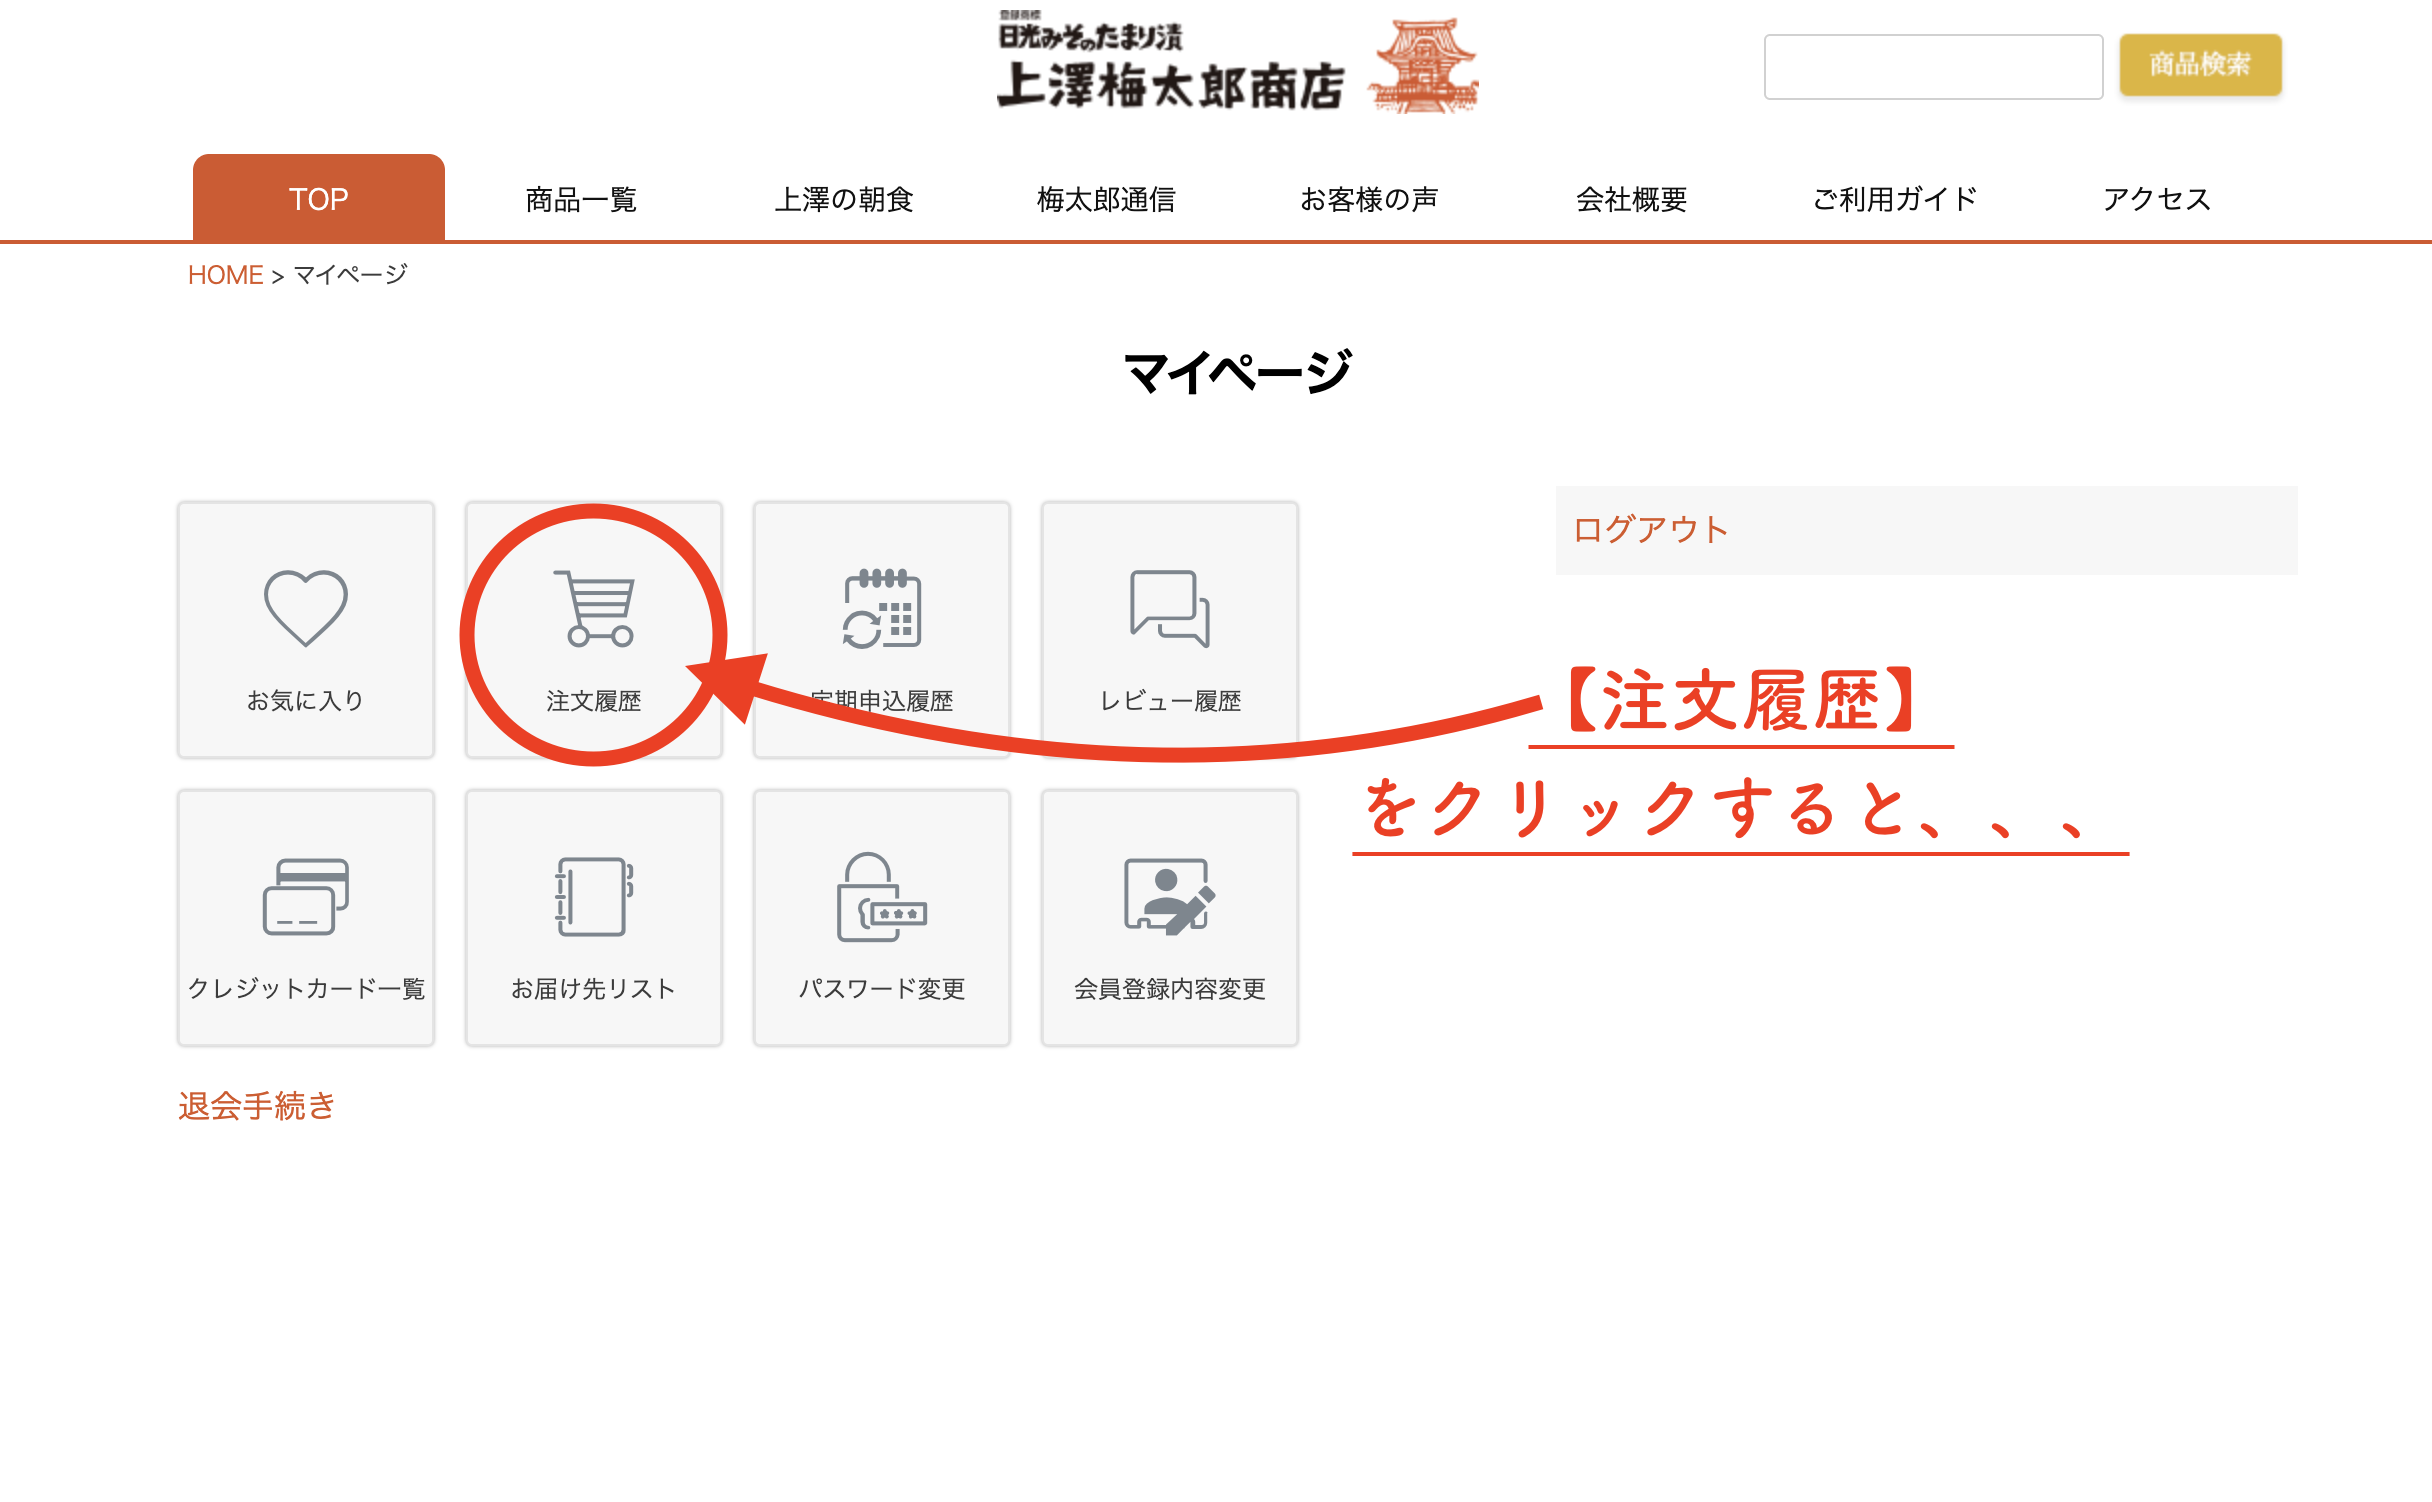This screenshot has height=1502, width=2432.
Task: Open the credit card list icon
Action: 305,896
